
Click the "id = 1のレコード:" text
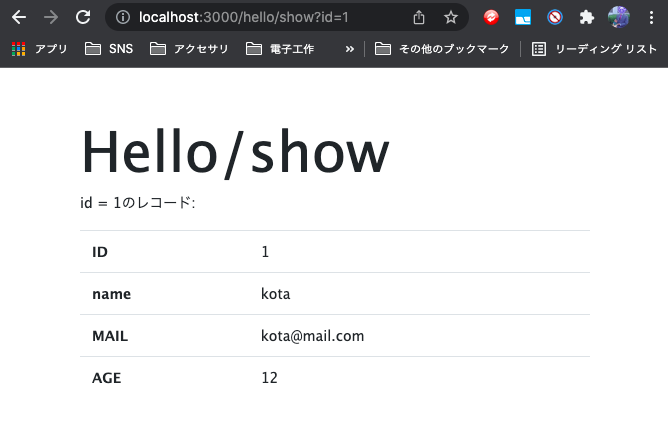(x=138, y=202)
